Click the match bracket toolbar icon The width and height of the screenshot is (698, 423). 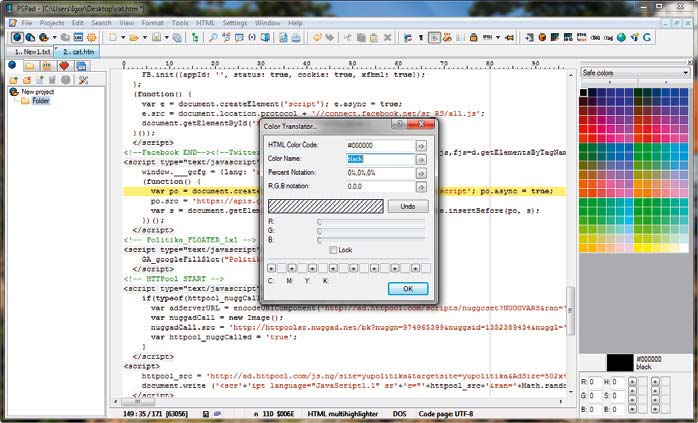coord(252,37)
